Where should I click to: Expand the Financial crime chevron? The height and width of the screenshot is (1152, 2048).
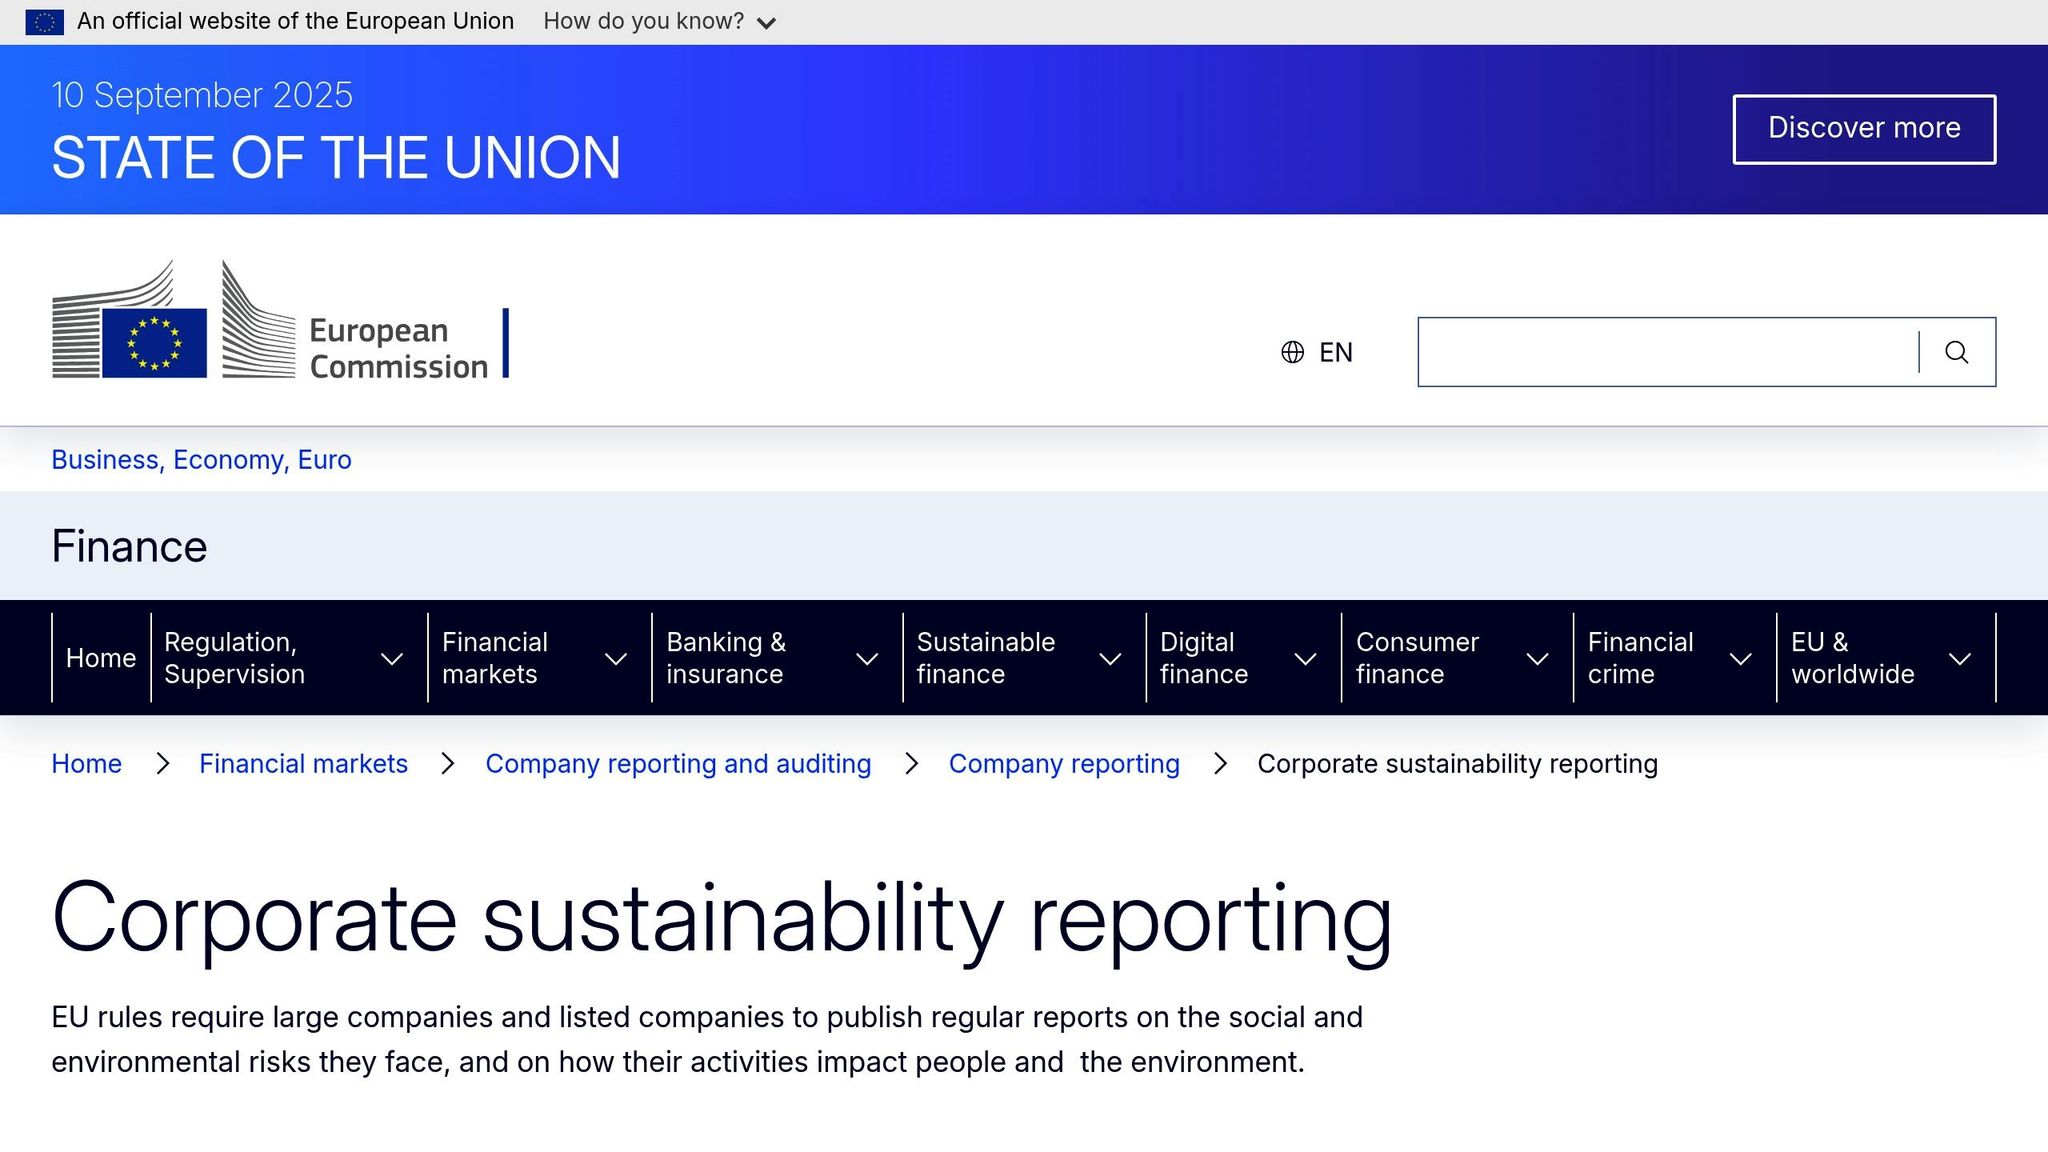click(x=1740, y=658)
